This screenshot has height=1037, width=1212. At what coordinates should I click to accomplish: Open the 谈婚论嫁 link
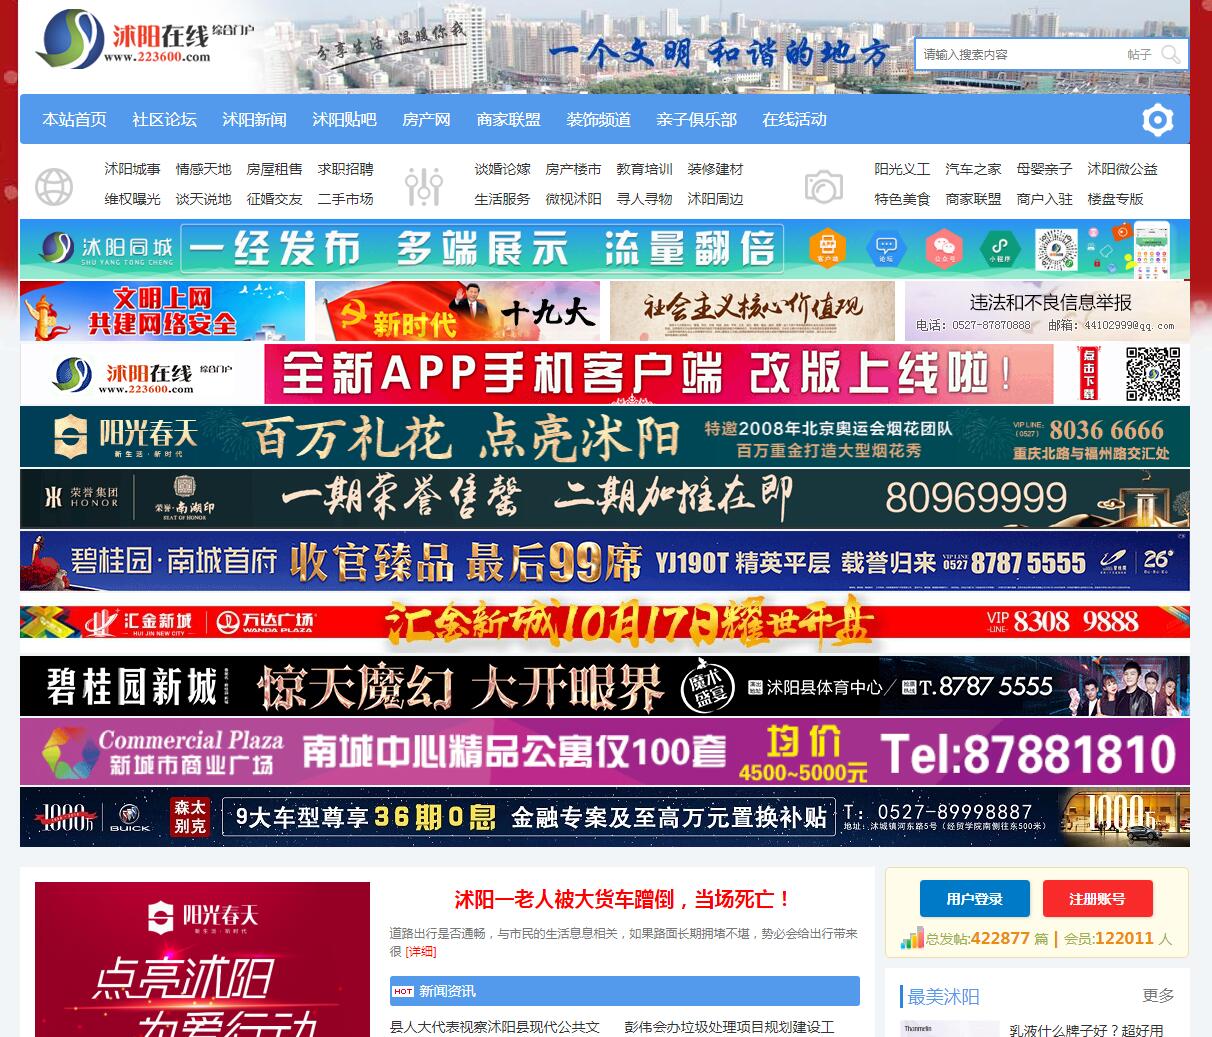(x=502, y=169)
